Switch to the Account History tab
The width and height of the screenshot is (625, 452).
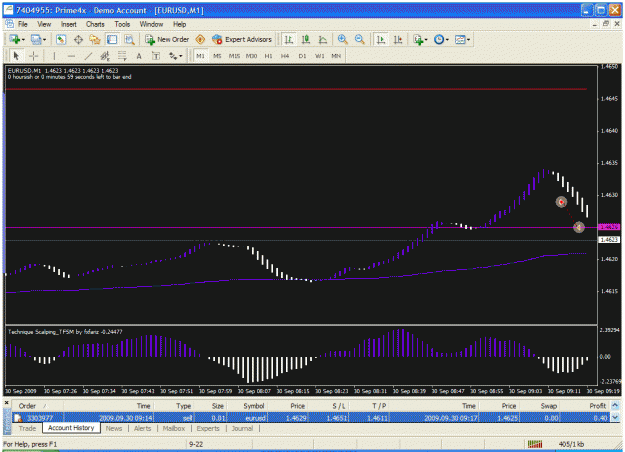point(71,428)
